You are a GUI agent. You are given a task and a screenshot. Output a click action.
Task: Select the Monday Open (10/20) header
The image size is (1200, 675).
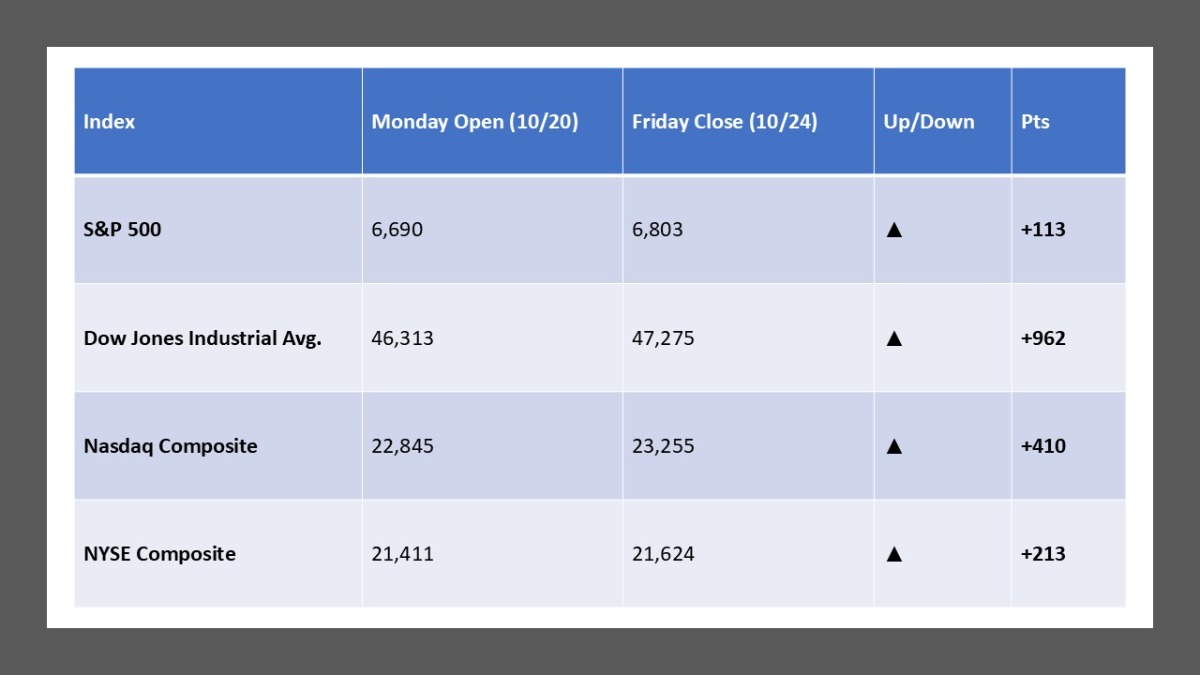point(475,122)
